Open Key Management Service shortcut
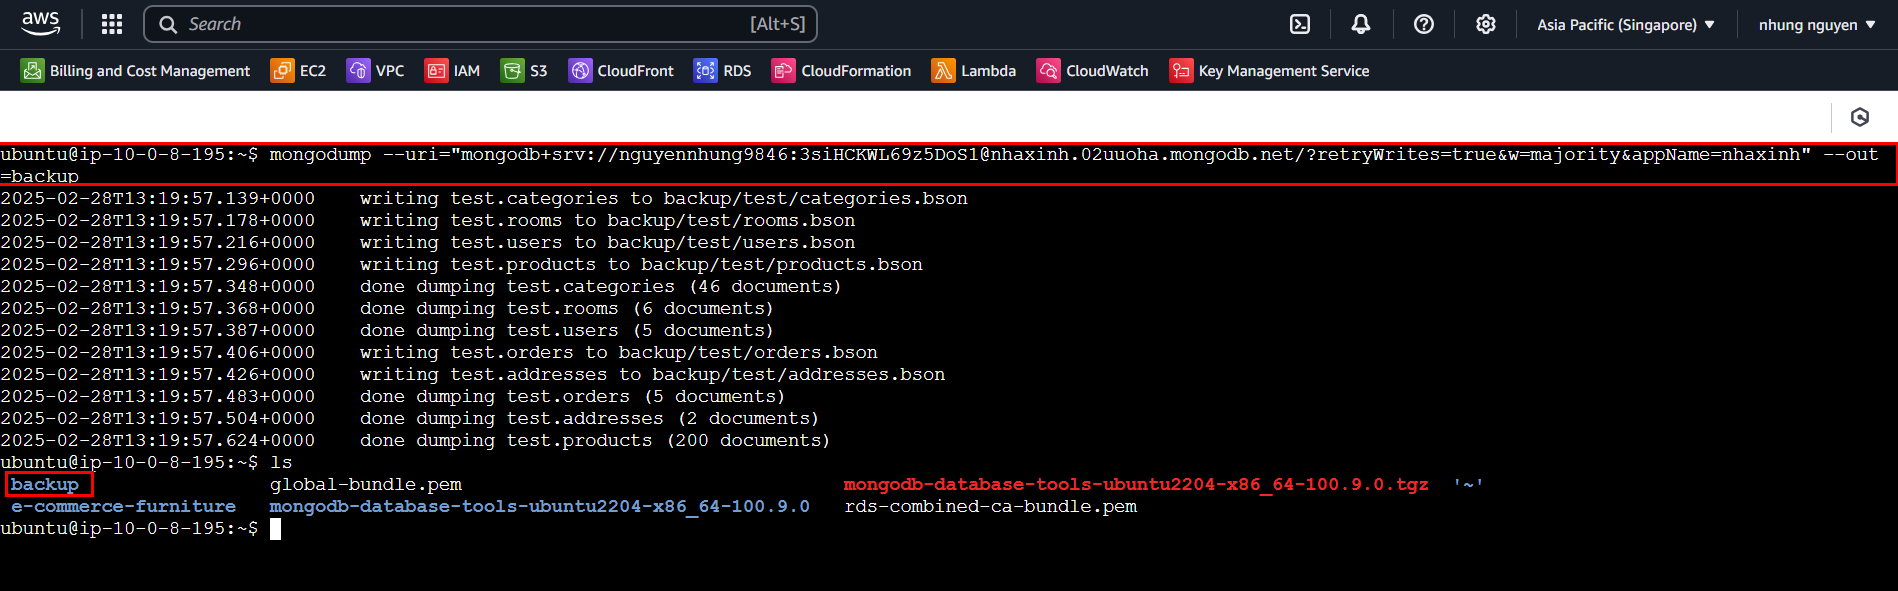 tap(1269, 71)
